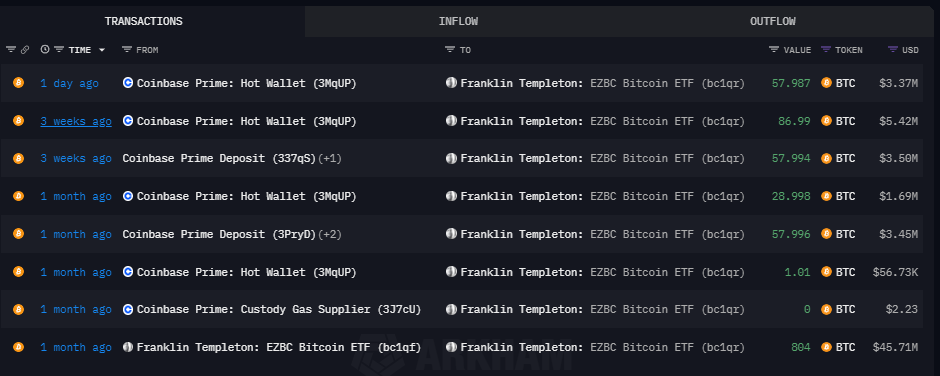The width and height of the screenshot is (940, 376).
Task: Click the filter icon beside TO column
Action: point(450,50)
